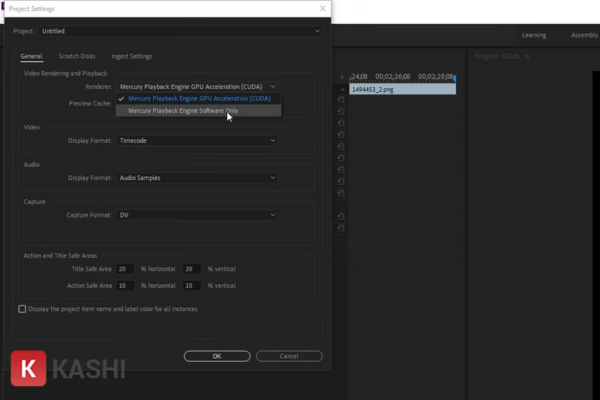Open the Renderer dropdown
Image resolution: width=600 pixels, height=400 pixels.
[x=197, y=87]
